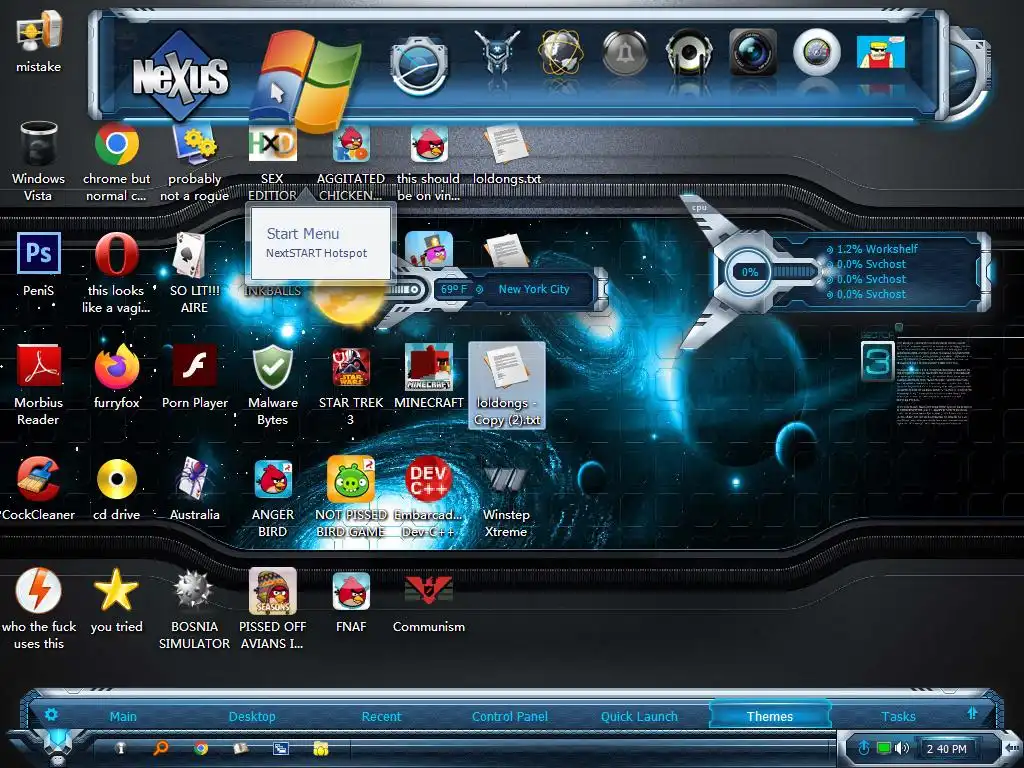Open the headphones speaker dock icon
Screen dimensions: 1024x768
(x=688, y=52)
